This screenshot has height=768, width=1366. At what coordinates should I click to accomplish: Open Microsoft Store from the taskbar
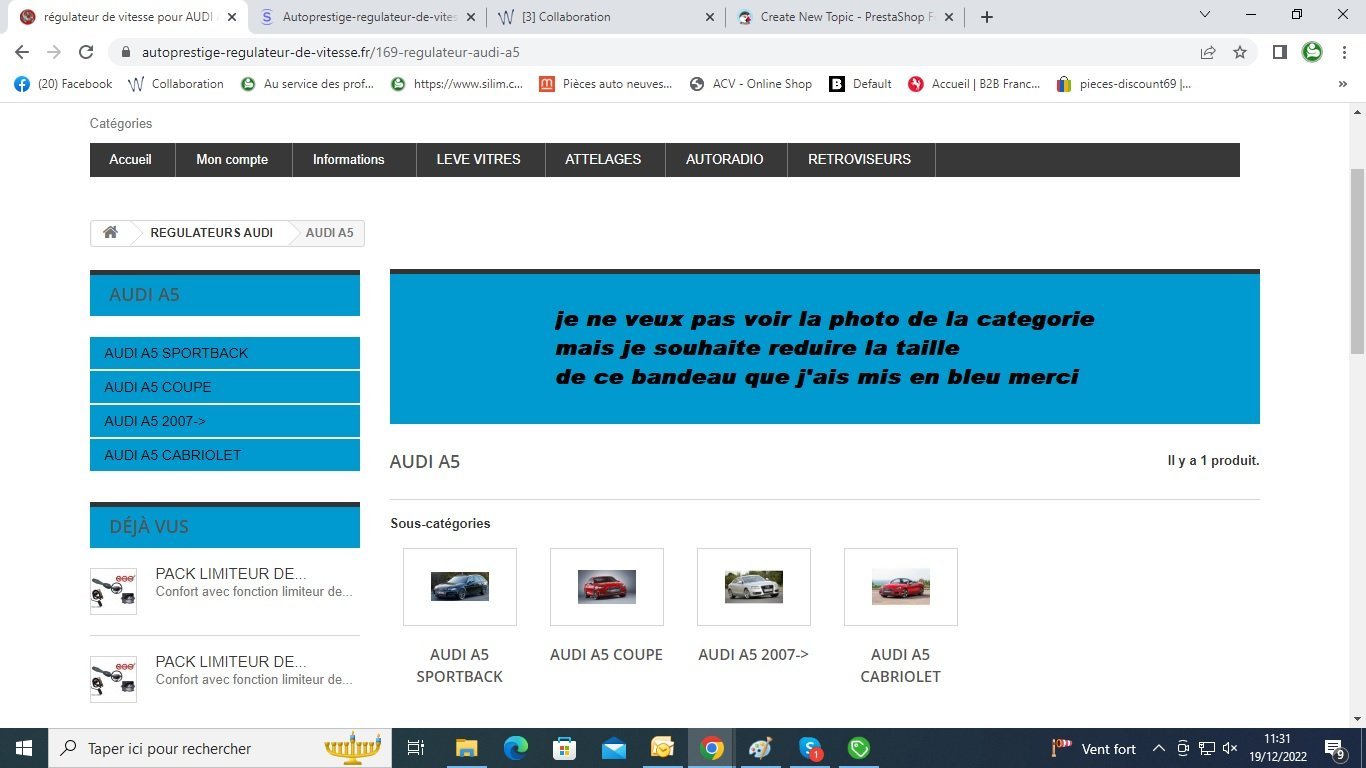click(565, 748)
